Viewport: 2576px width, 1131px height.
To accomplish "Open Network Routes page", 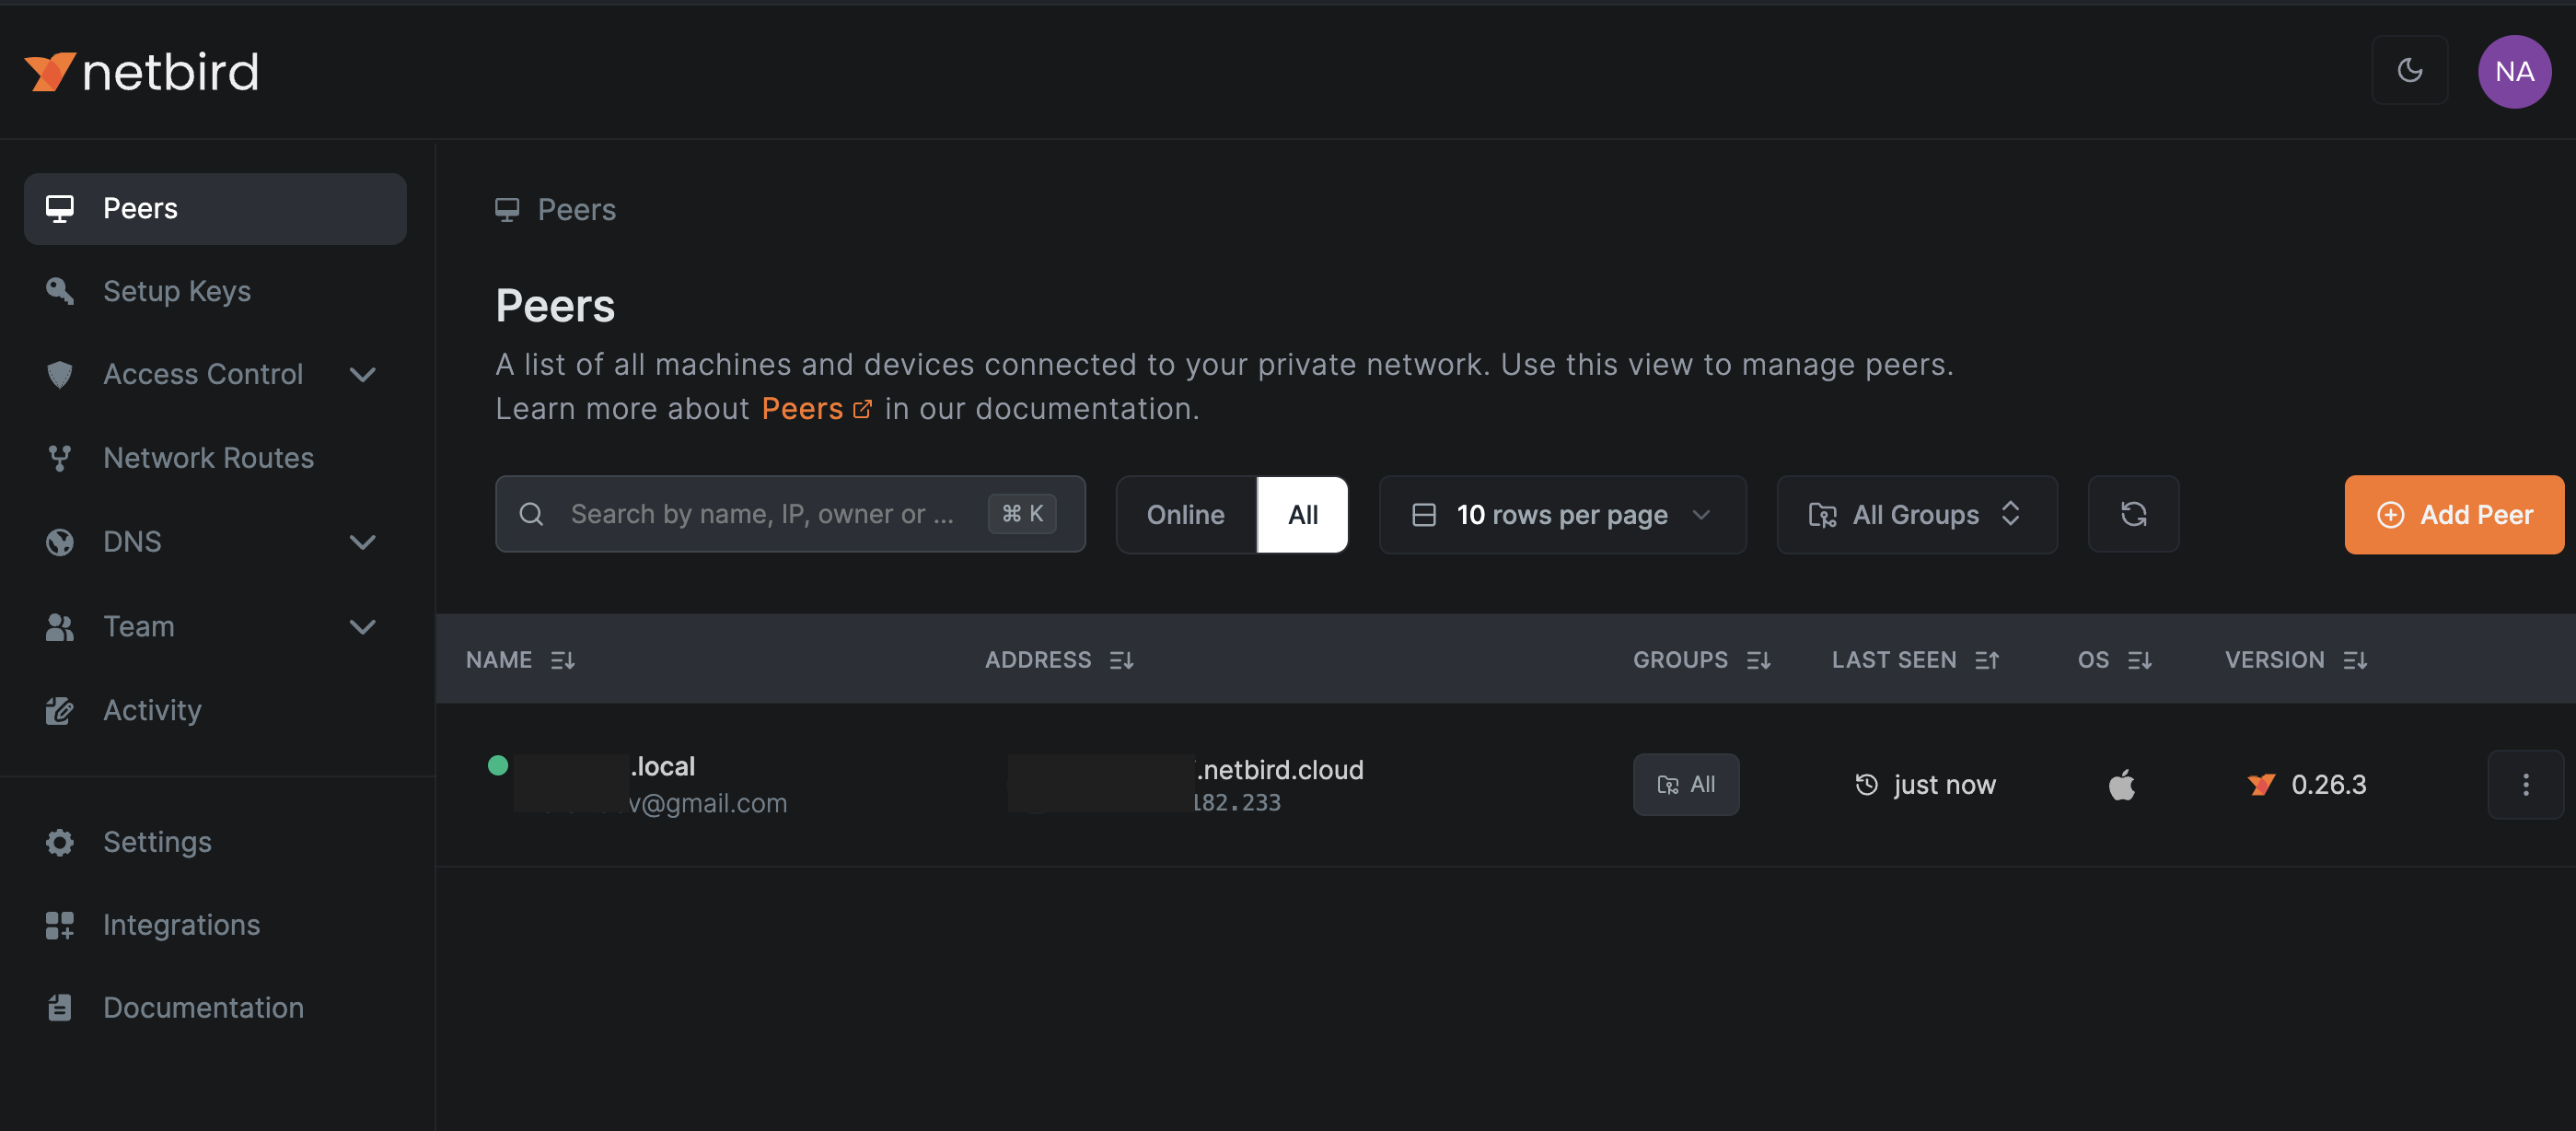I will [x=208, y=458].
